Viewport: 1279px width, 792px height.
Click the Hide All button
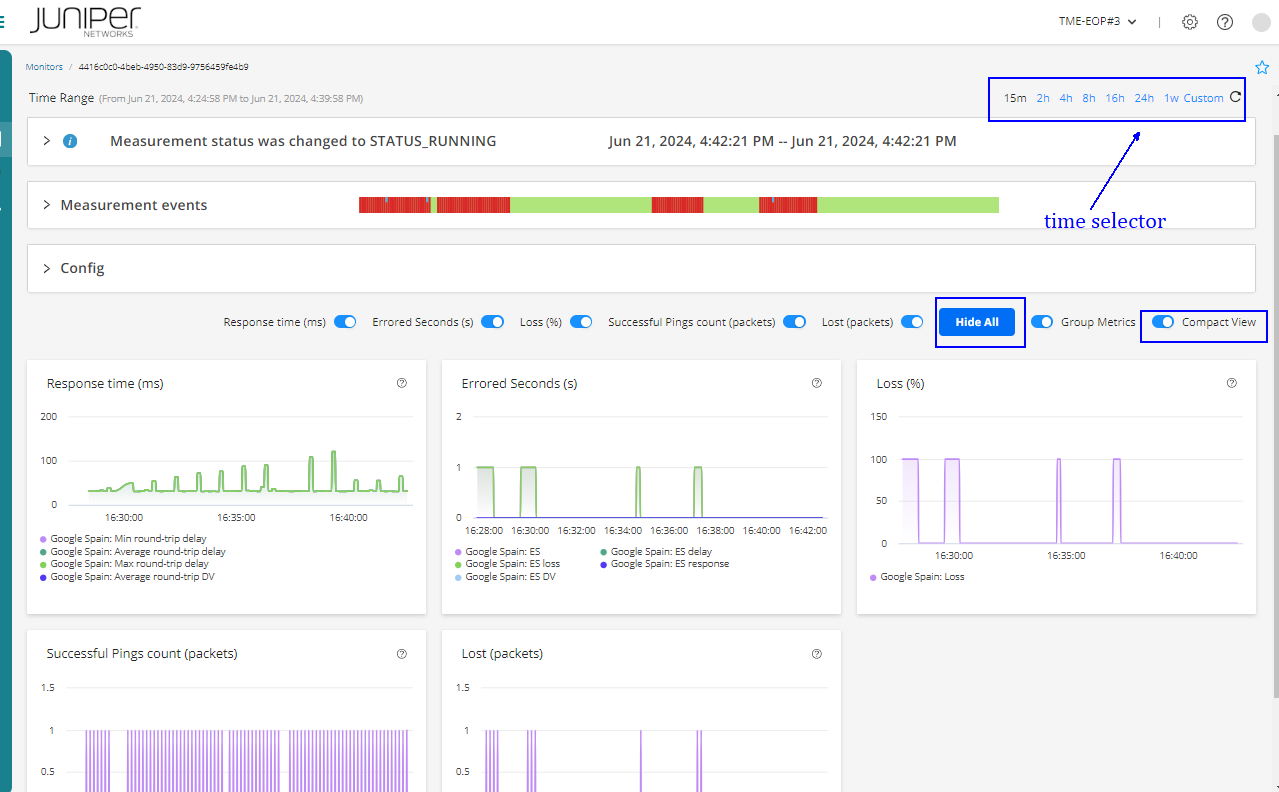(x=977, y=322)
